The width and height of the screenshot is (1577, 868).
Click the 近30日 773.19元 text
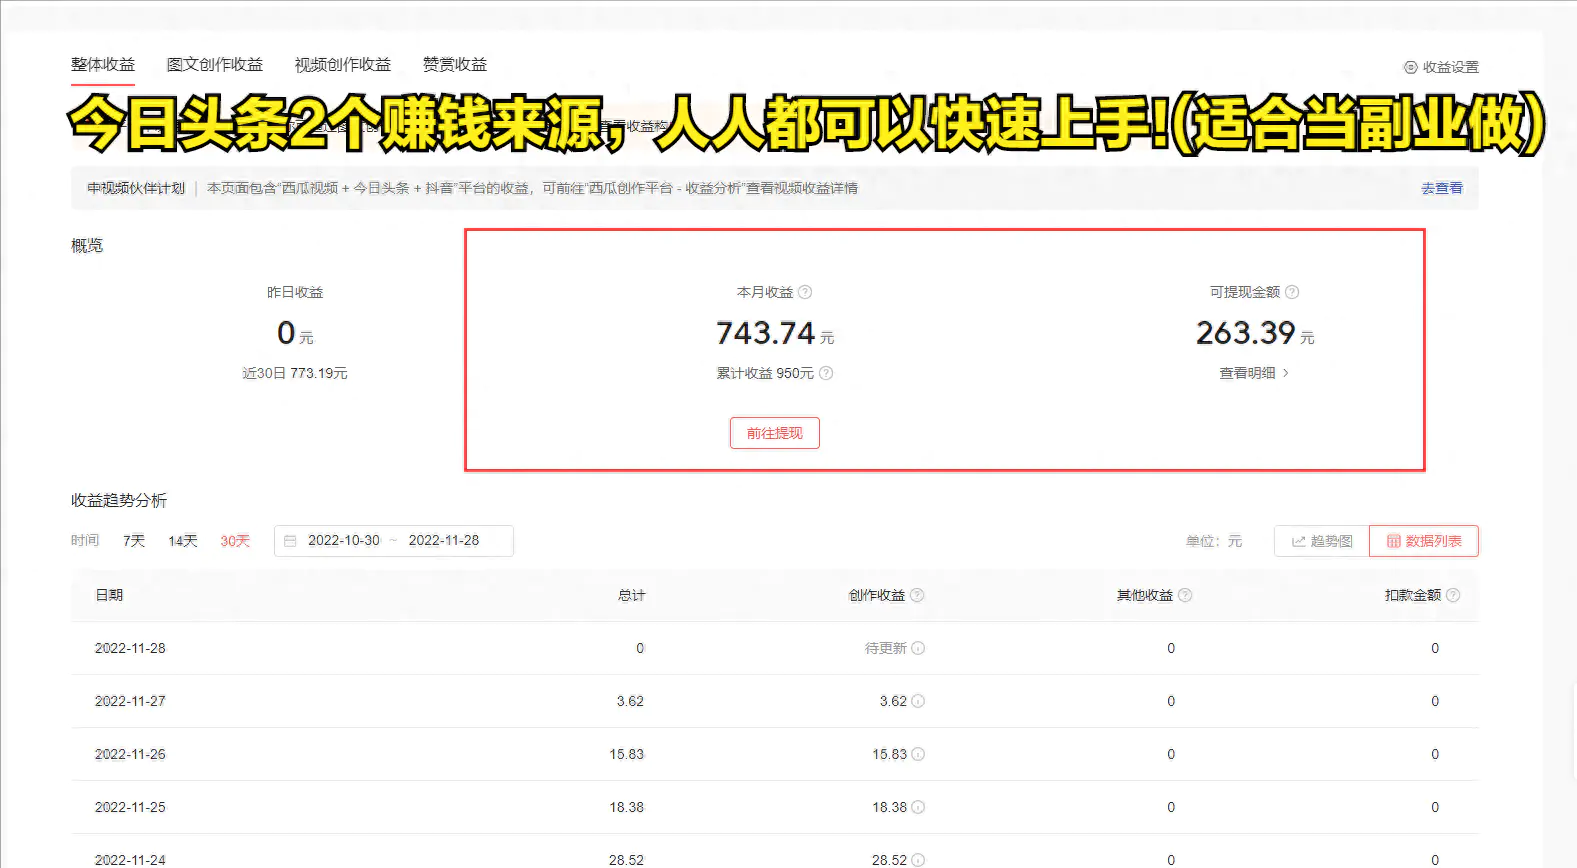pos(295,373)
